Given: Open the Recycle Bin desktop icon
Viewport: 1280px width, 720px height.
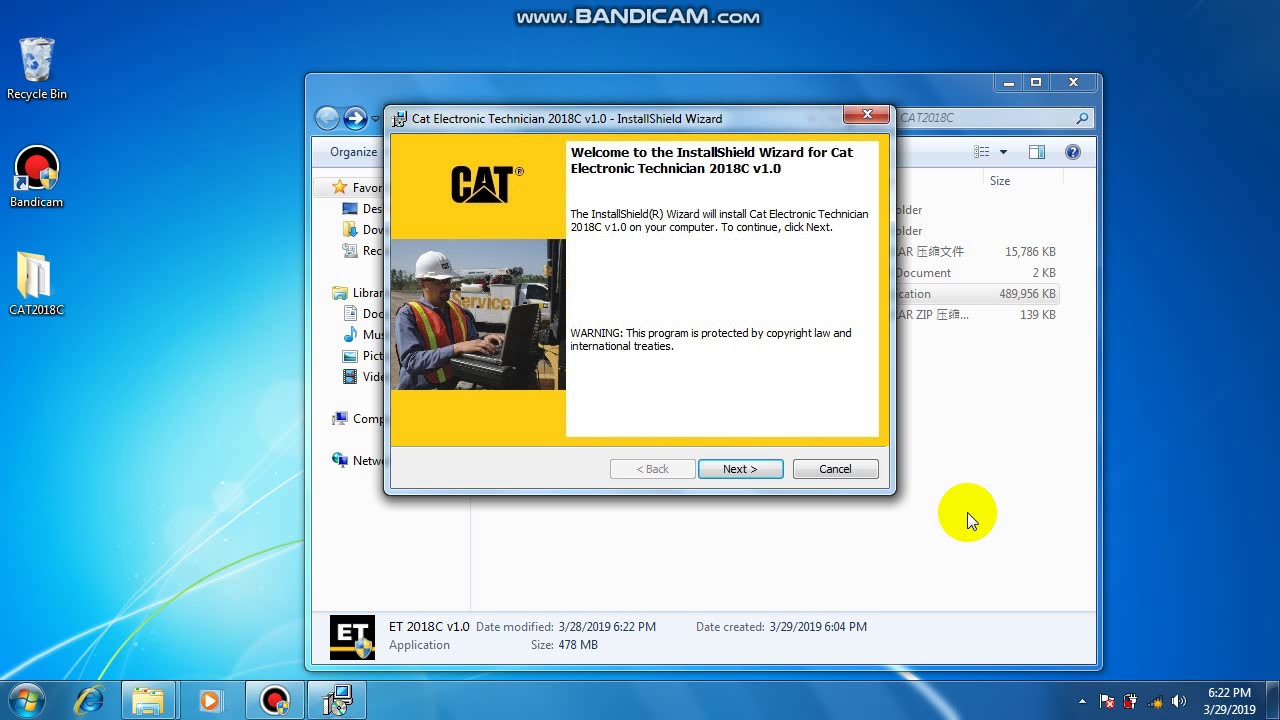Looking at the screenshot, I should pos(37,69).
